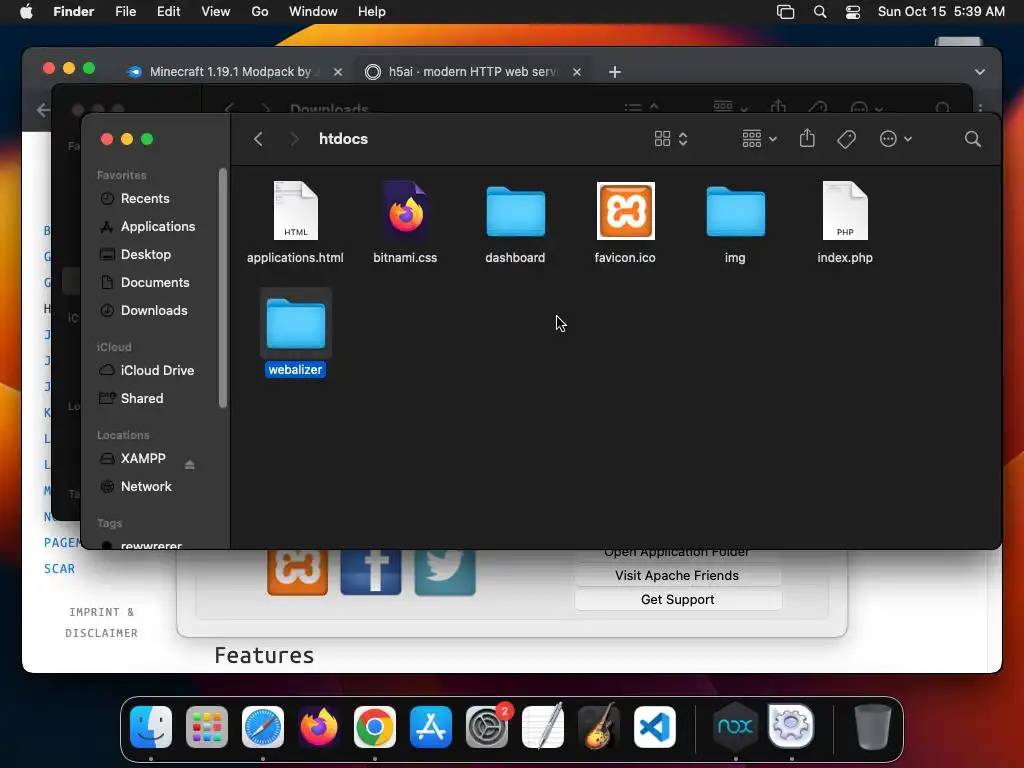This screenshot has height=768, width=1024.
Task: Open the Finder menu
Action: (74, 11)
